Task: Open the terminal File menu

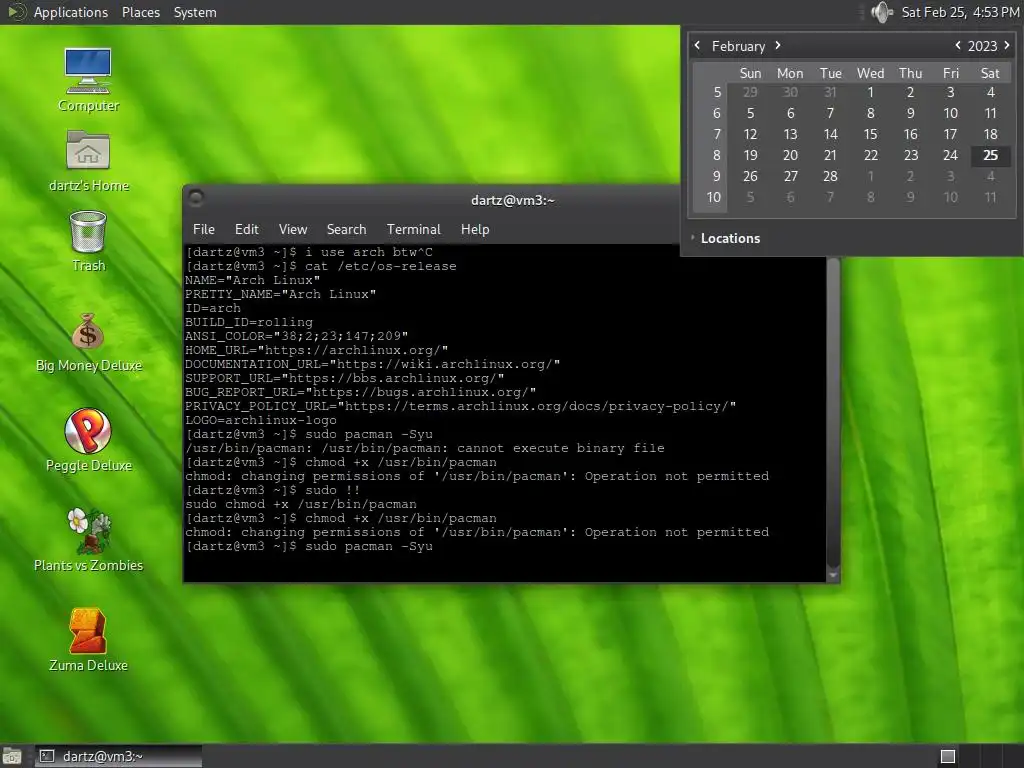Action: point(203,229)
